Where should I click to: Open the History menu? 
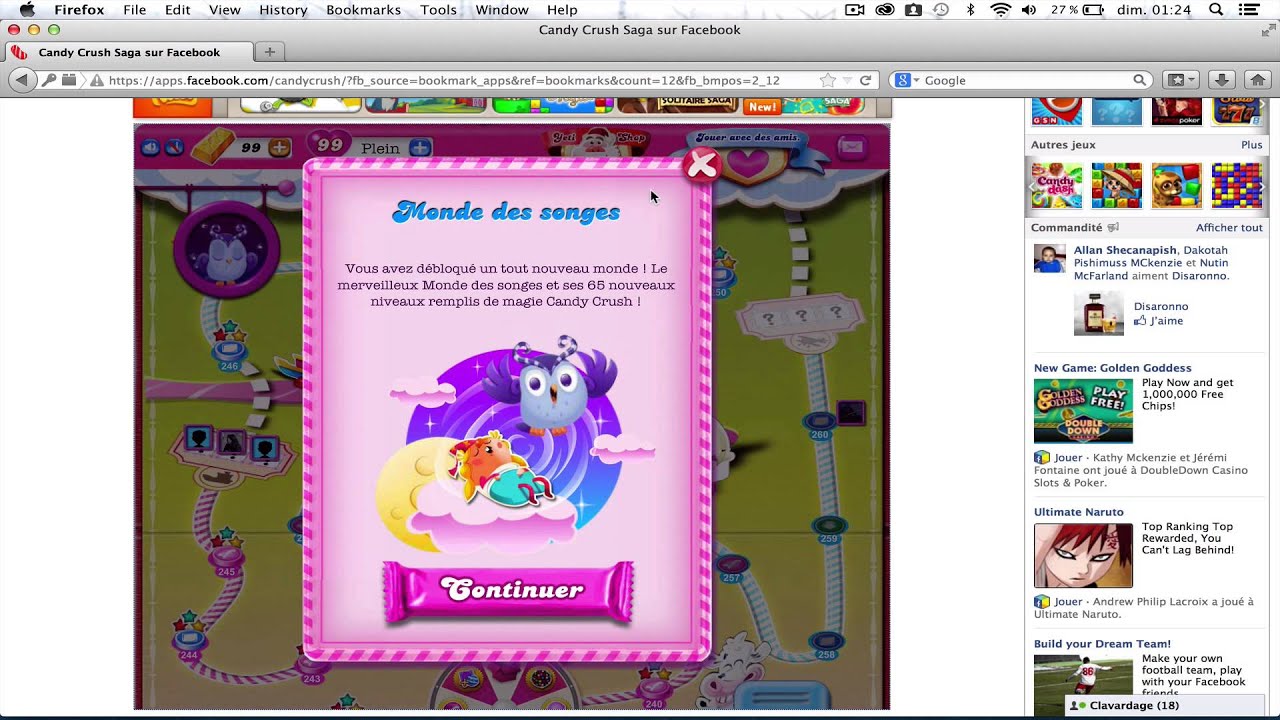[283, 10]
